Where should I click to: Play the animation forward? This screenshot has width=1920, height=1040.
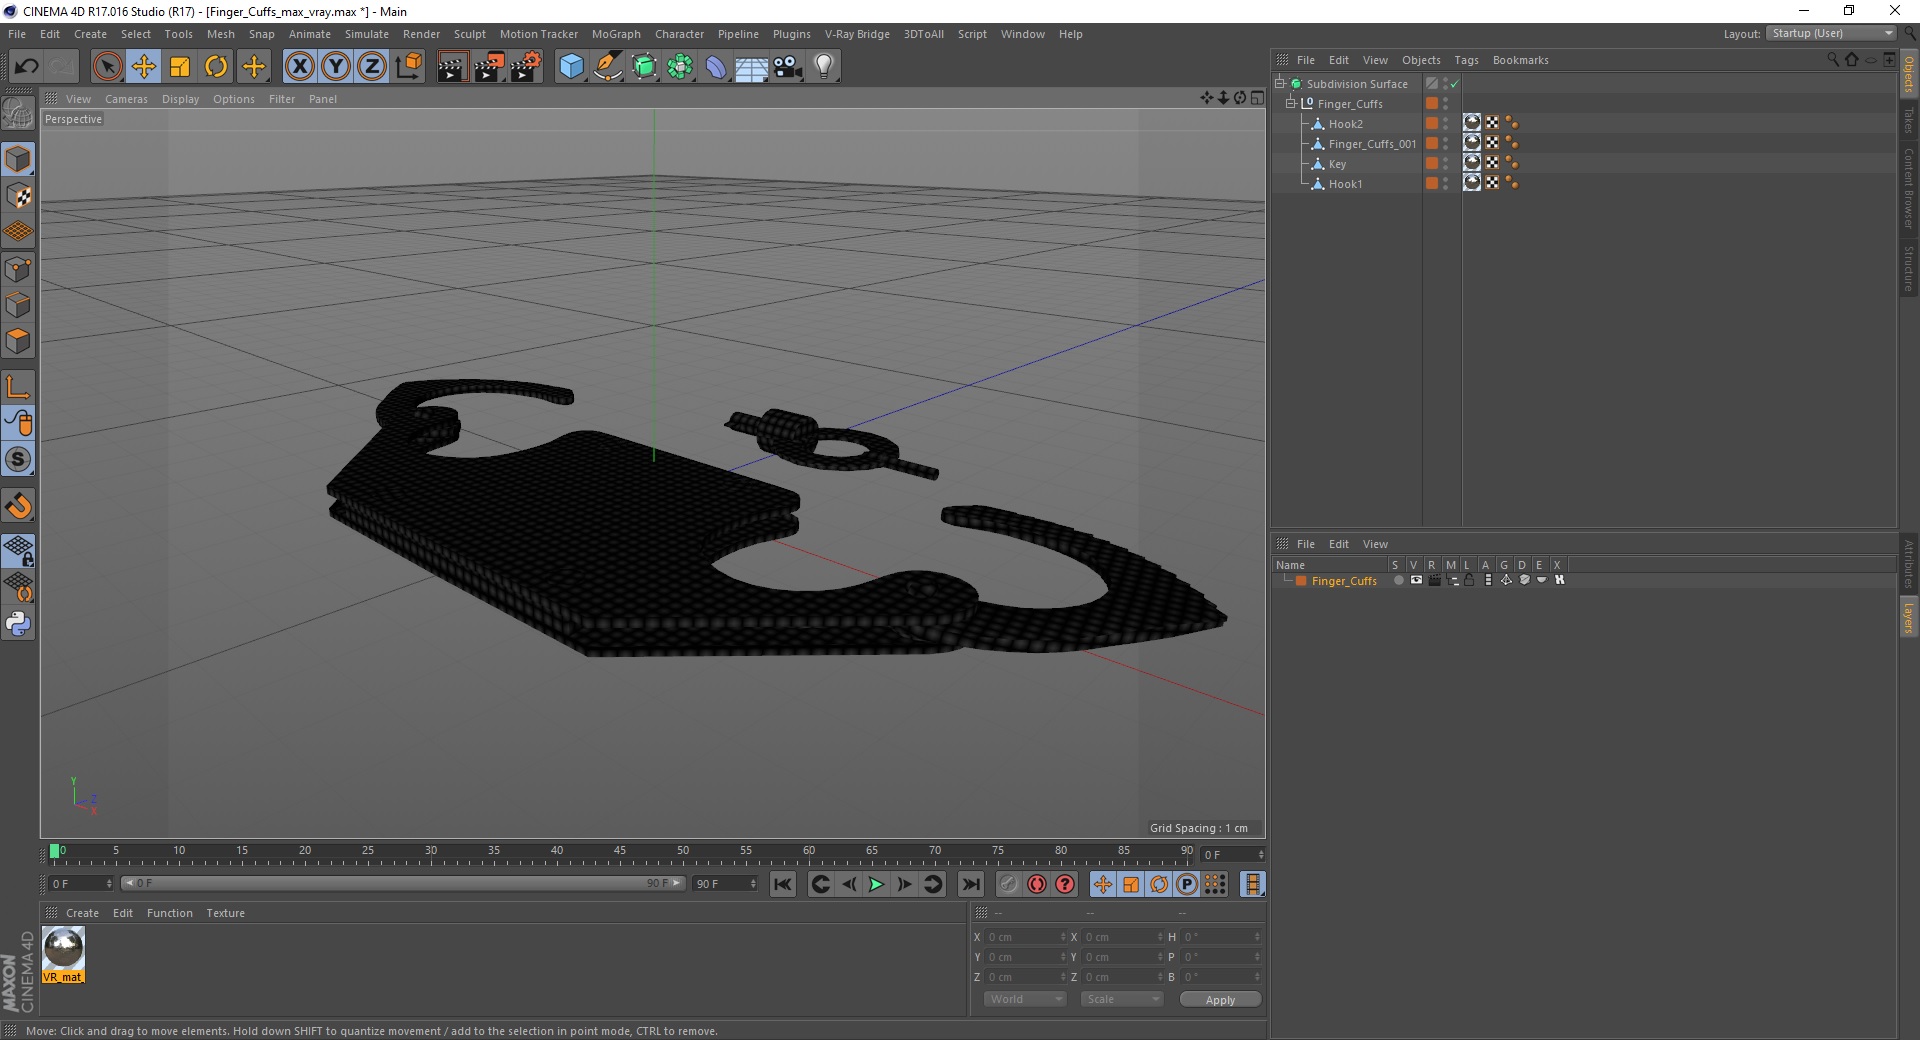click(x=876, y=884)
